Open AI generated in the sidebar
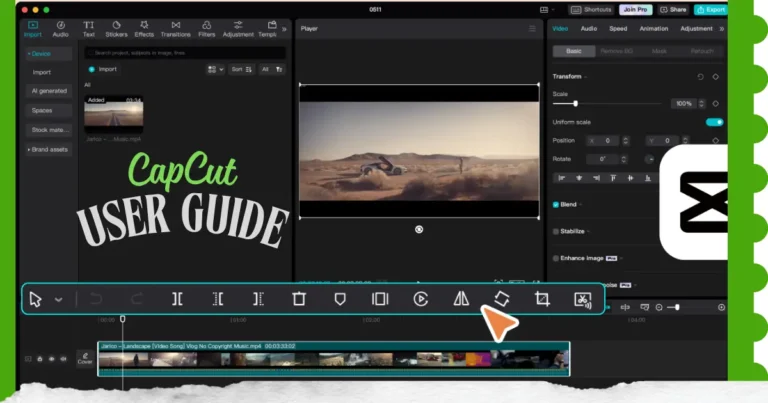Viewport: 768px width, 403px height. tap(49, 91)
